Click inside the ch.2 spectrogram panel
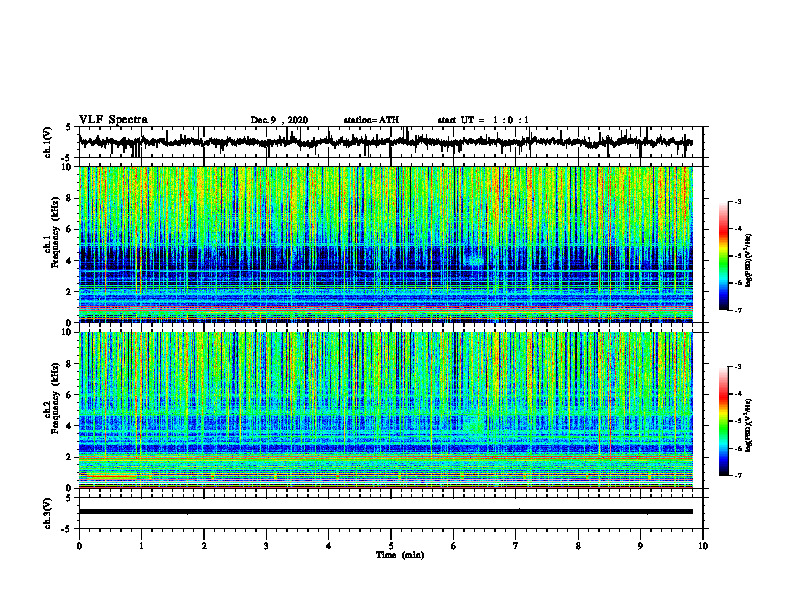This screenshot has height=612, width=792. (386, 410)
